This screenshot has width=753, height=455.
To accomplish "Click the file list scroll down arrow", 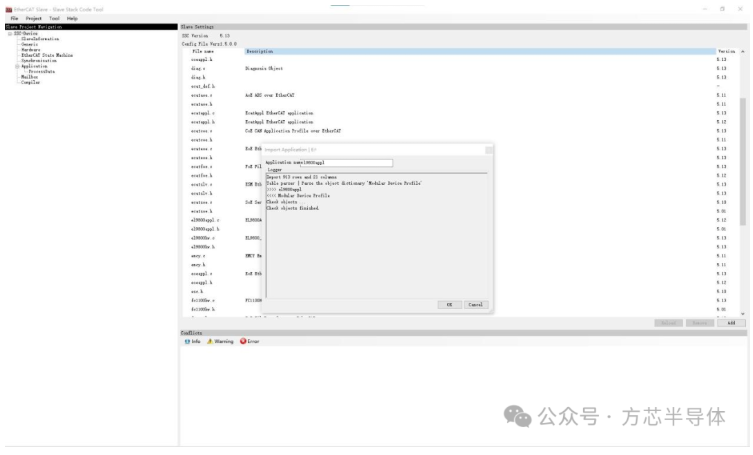I will (x=743, y=314).
